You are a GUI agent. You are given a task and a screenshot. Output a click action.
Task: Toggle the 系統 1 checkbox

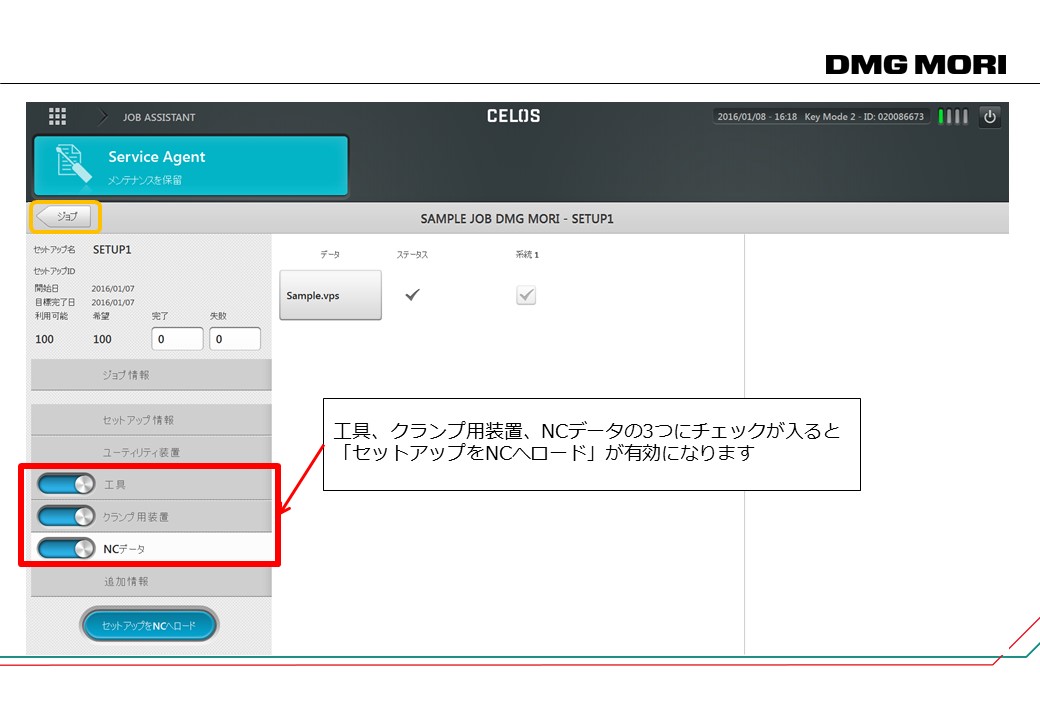[x=526, y=295]
